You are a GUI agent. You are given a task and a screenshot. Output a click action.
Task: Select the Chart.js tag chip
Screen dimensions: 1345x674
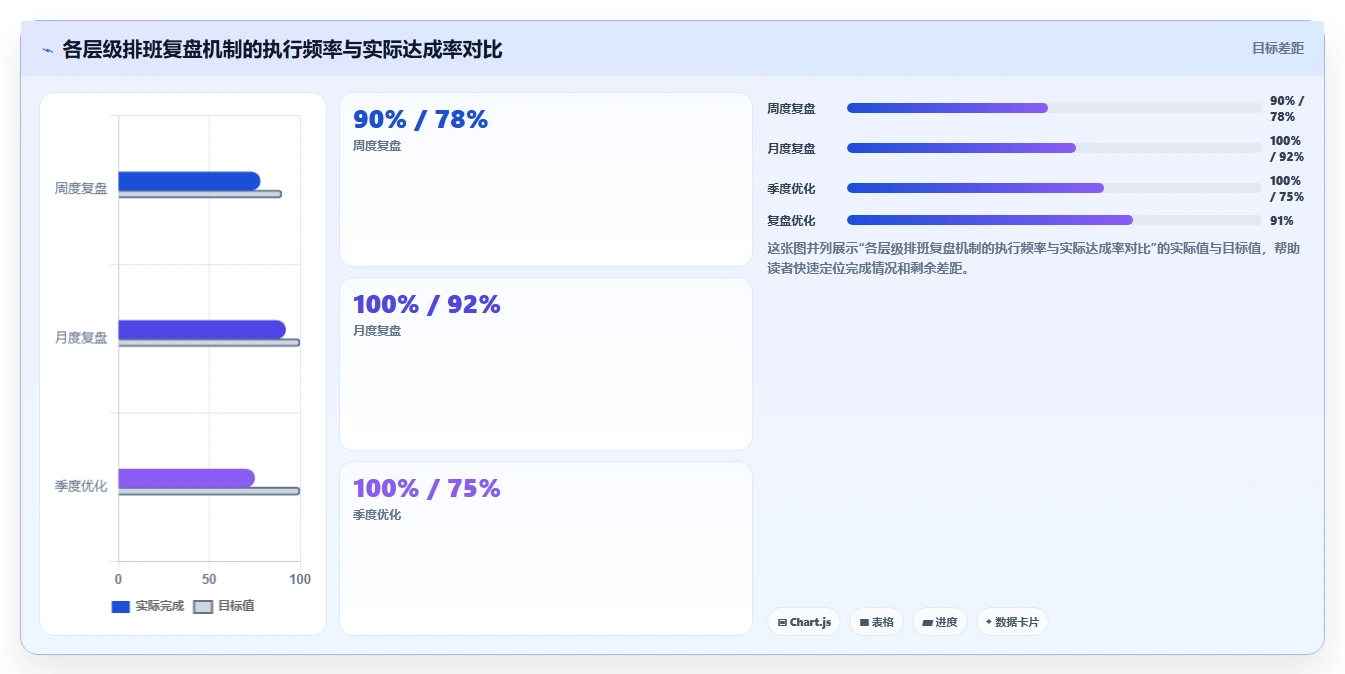click(x=804, y=622)
